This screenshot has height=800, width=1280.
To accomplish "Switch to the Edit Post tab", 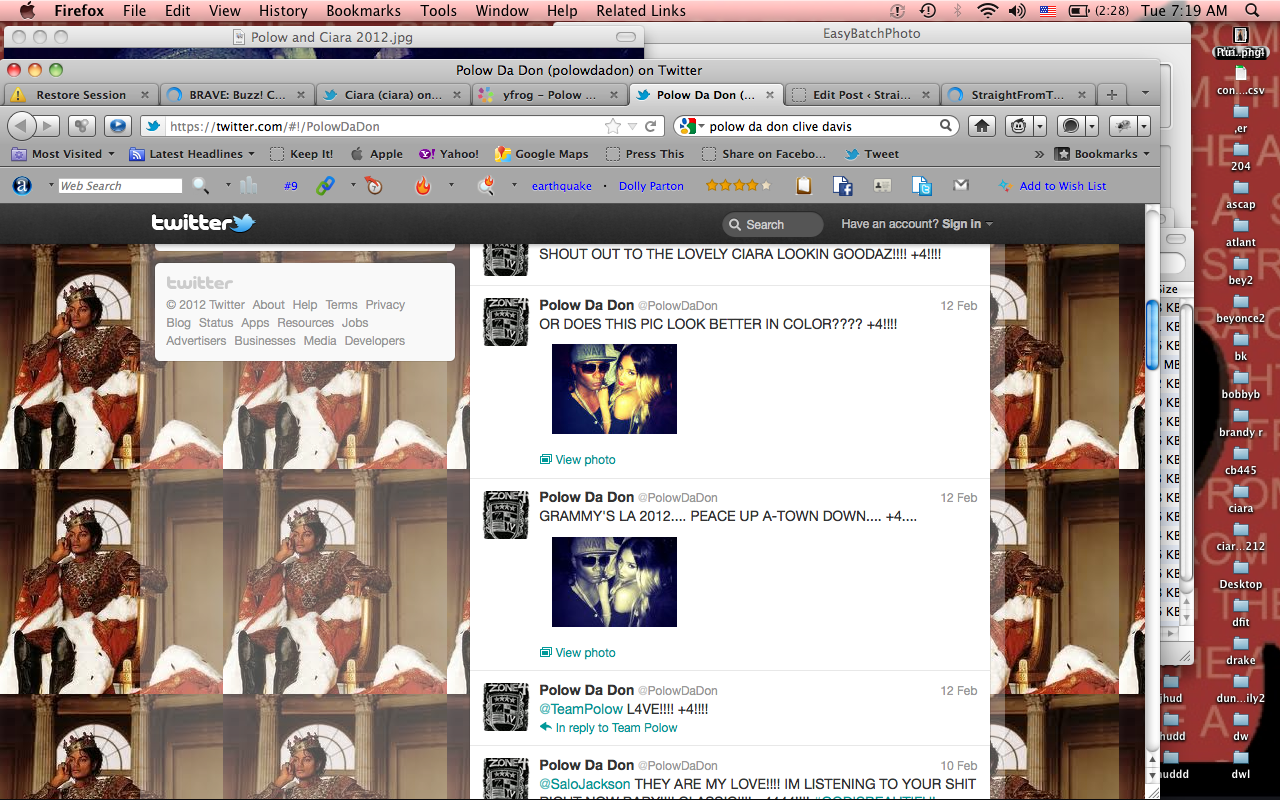I will (859, 95).
